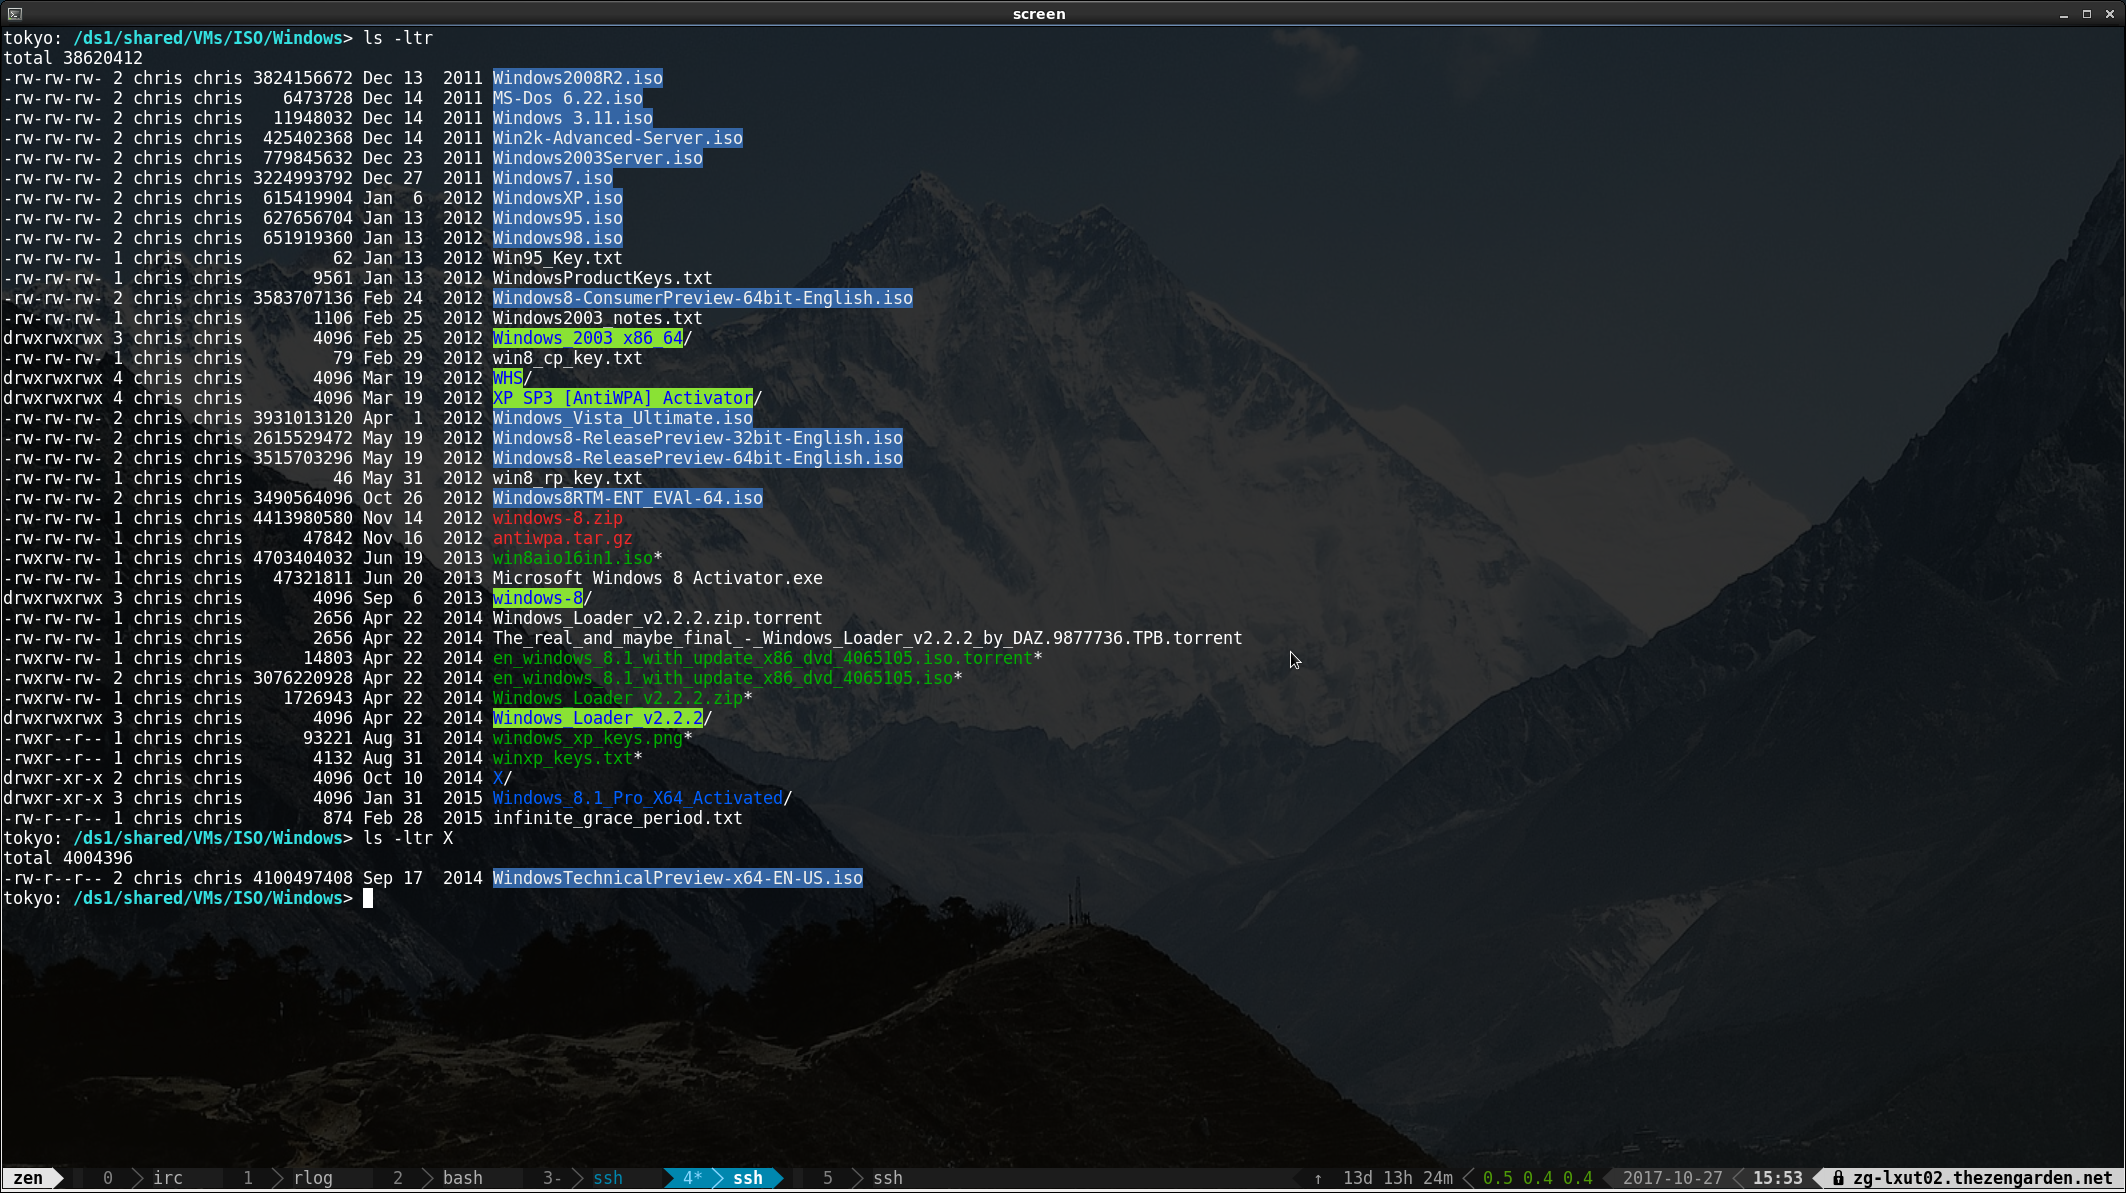This screenshot has height=1193, width=2126.
Task: Switch to screen window 2 bash
Action: [438, 1178]
